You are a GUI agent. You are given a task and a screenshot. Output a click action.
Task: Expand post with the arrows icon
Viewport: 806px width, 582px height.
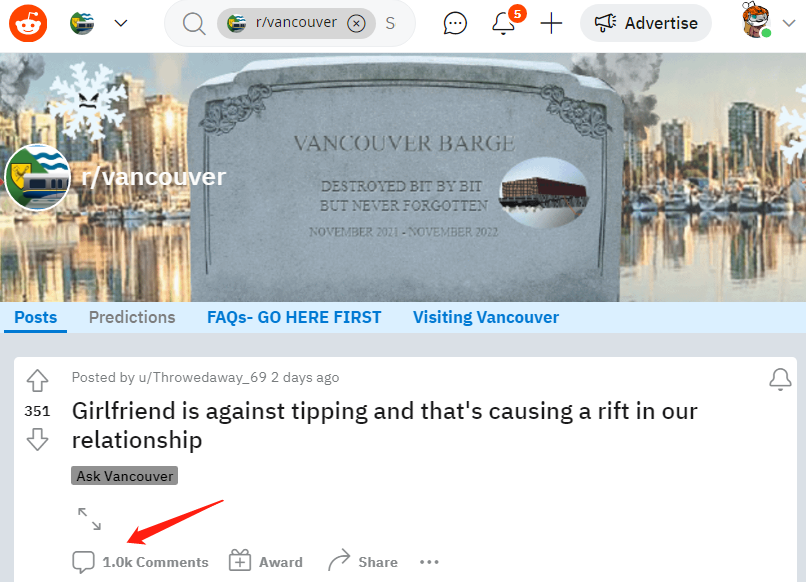(89, 519)
